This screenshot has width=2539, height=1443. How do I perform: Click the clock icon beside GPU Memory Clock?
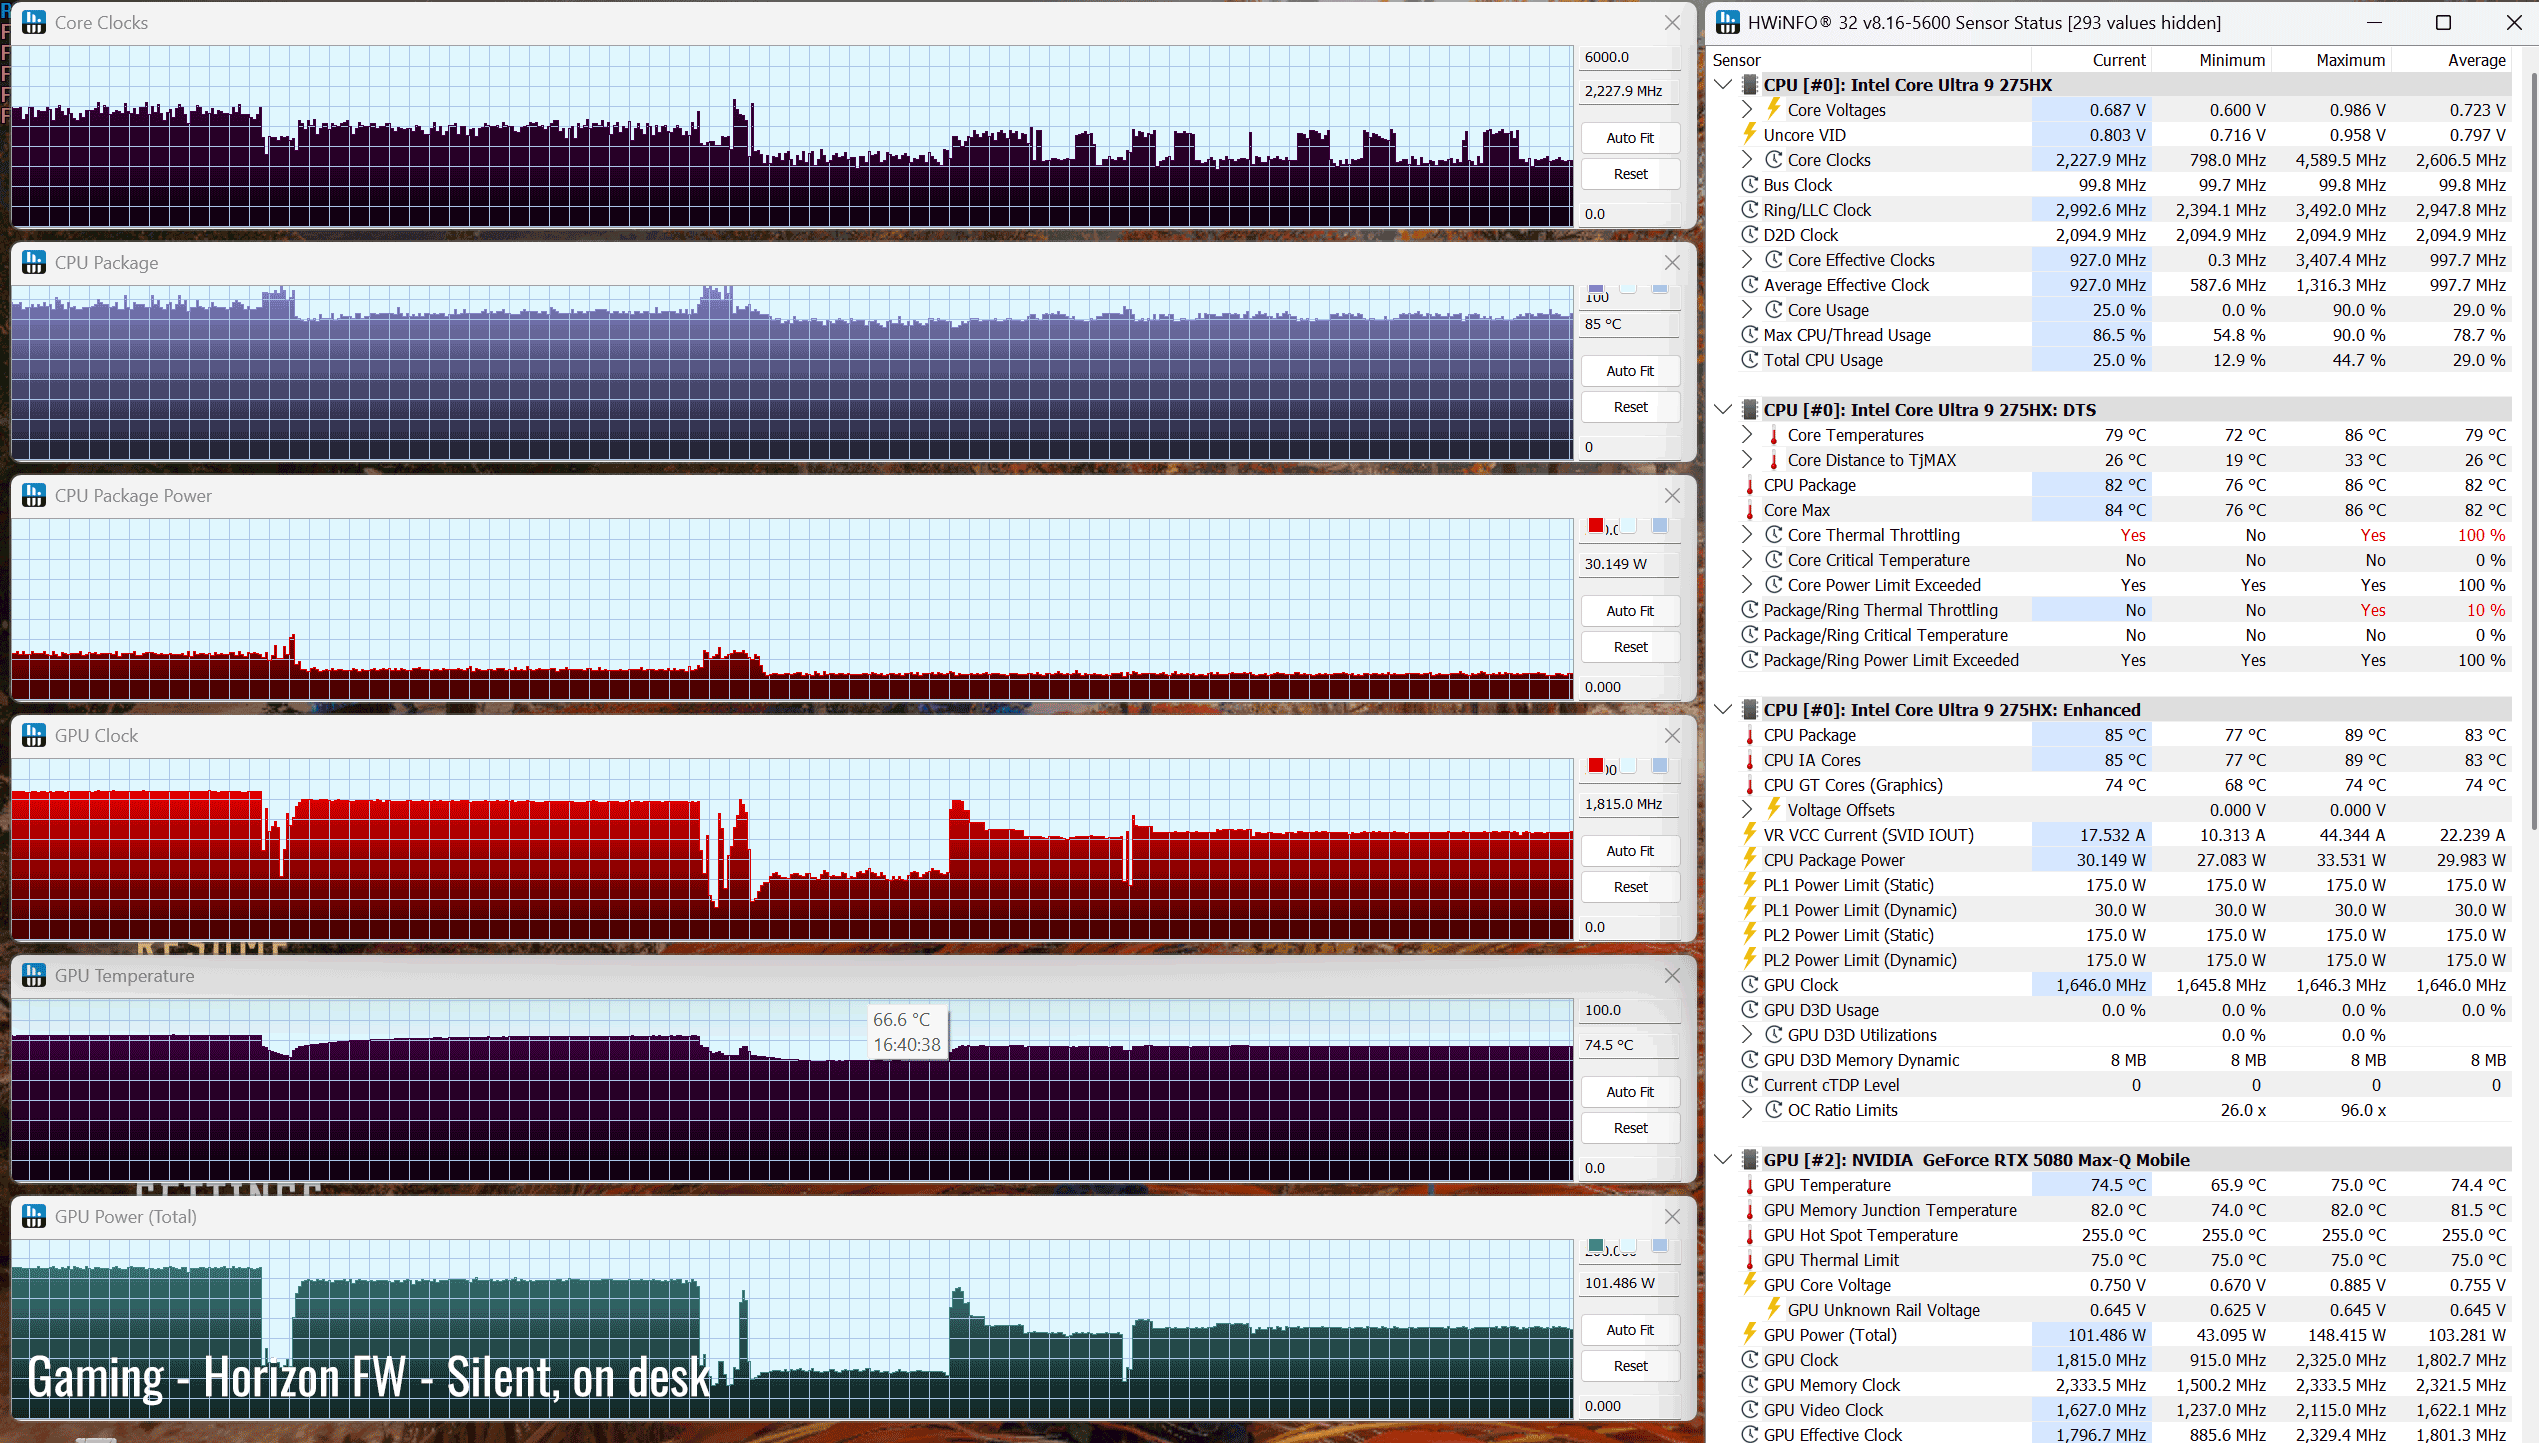tap(1750, 1384)
